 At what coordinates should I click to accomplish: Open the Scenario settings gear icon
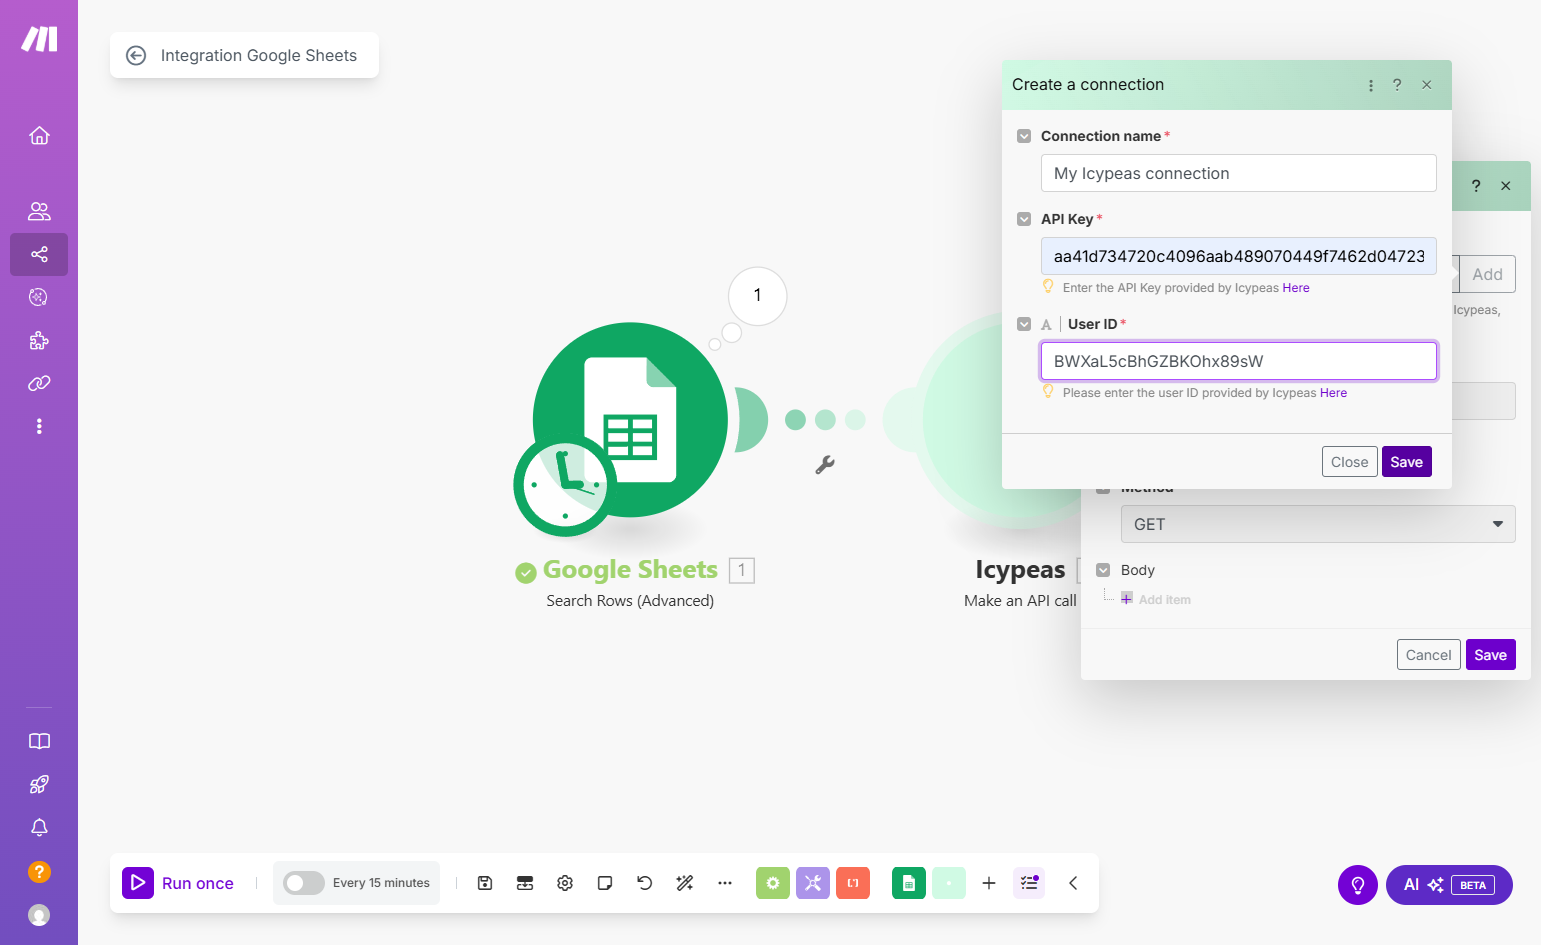pyautogui.click(x=565, y=883)
